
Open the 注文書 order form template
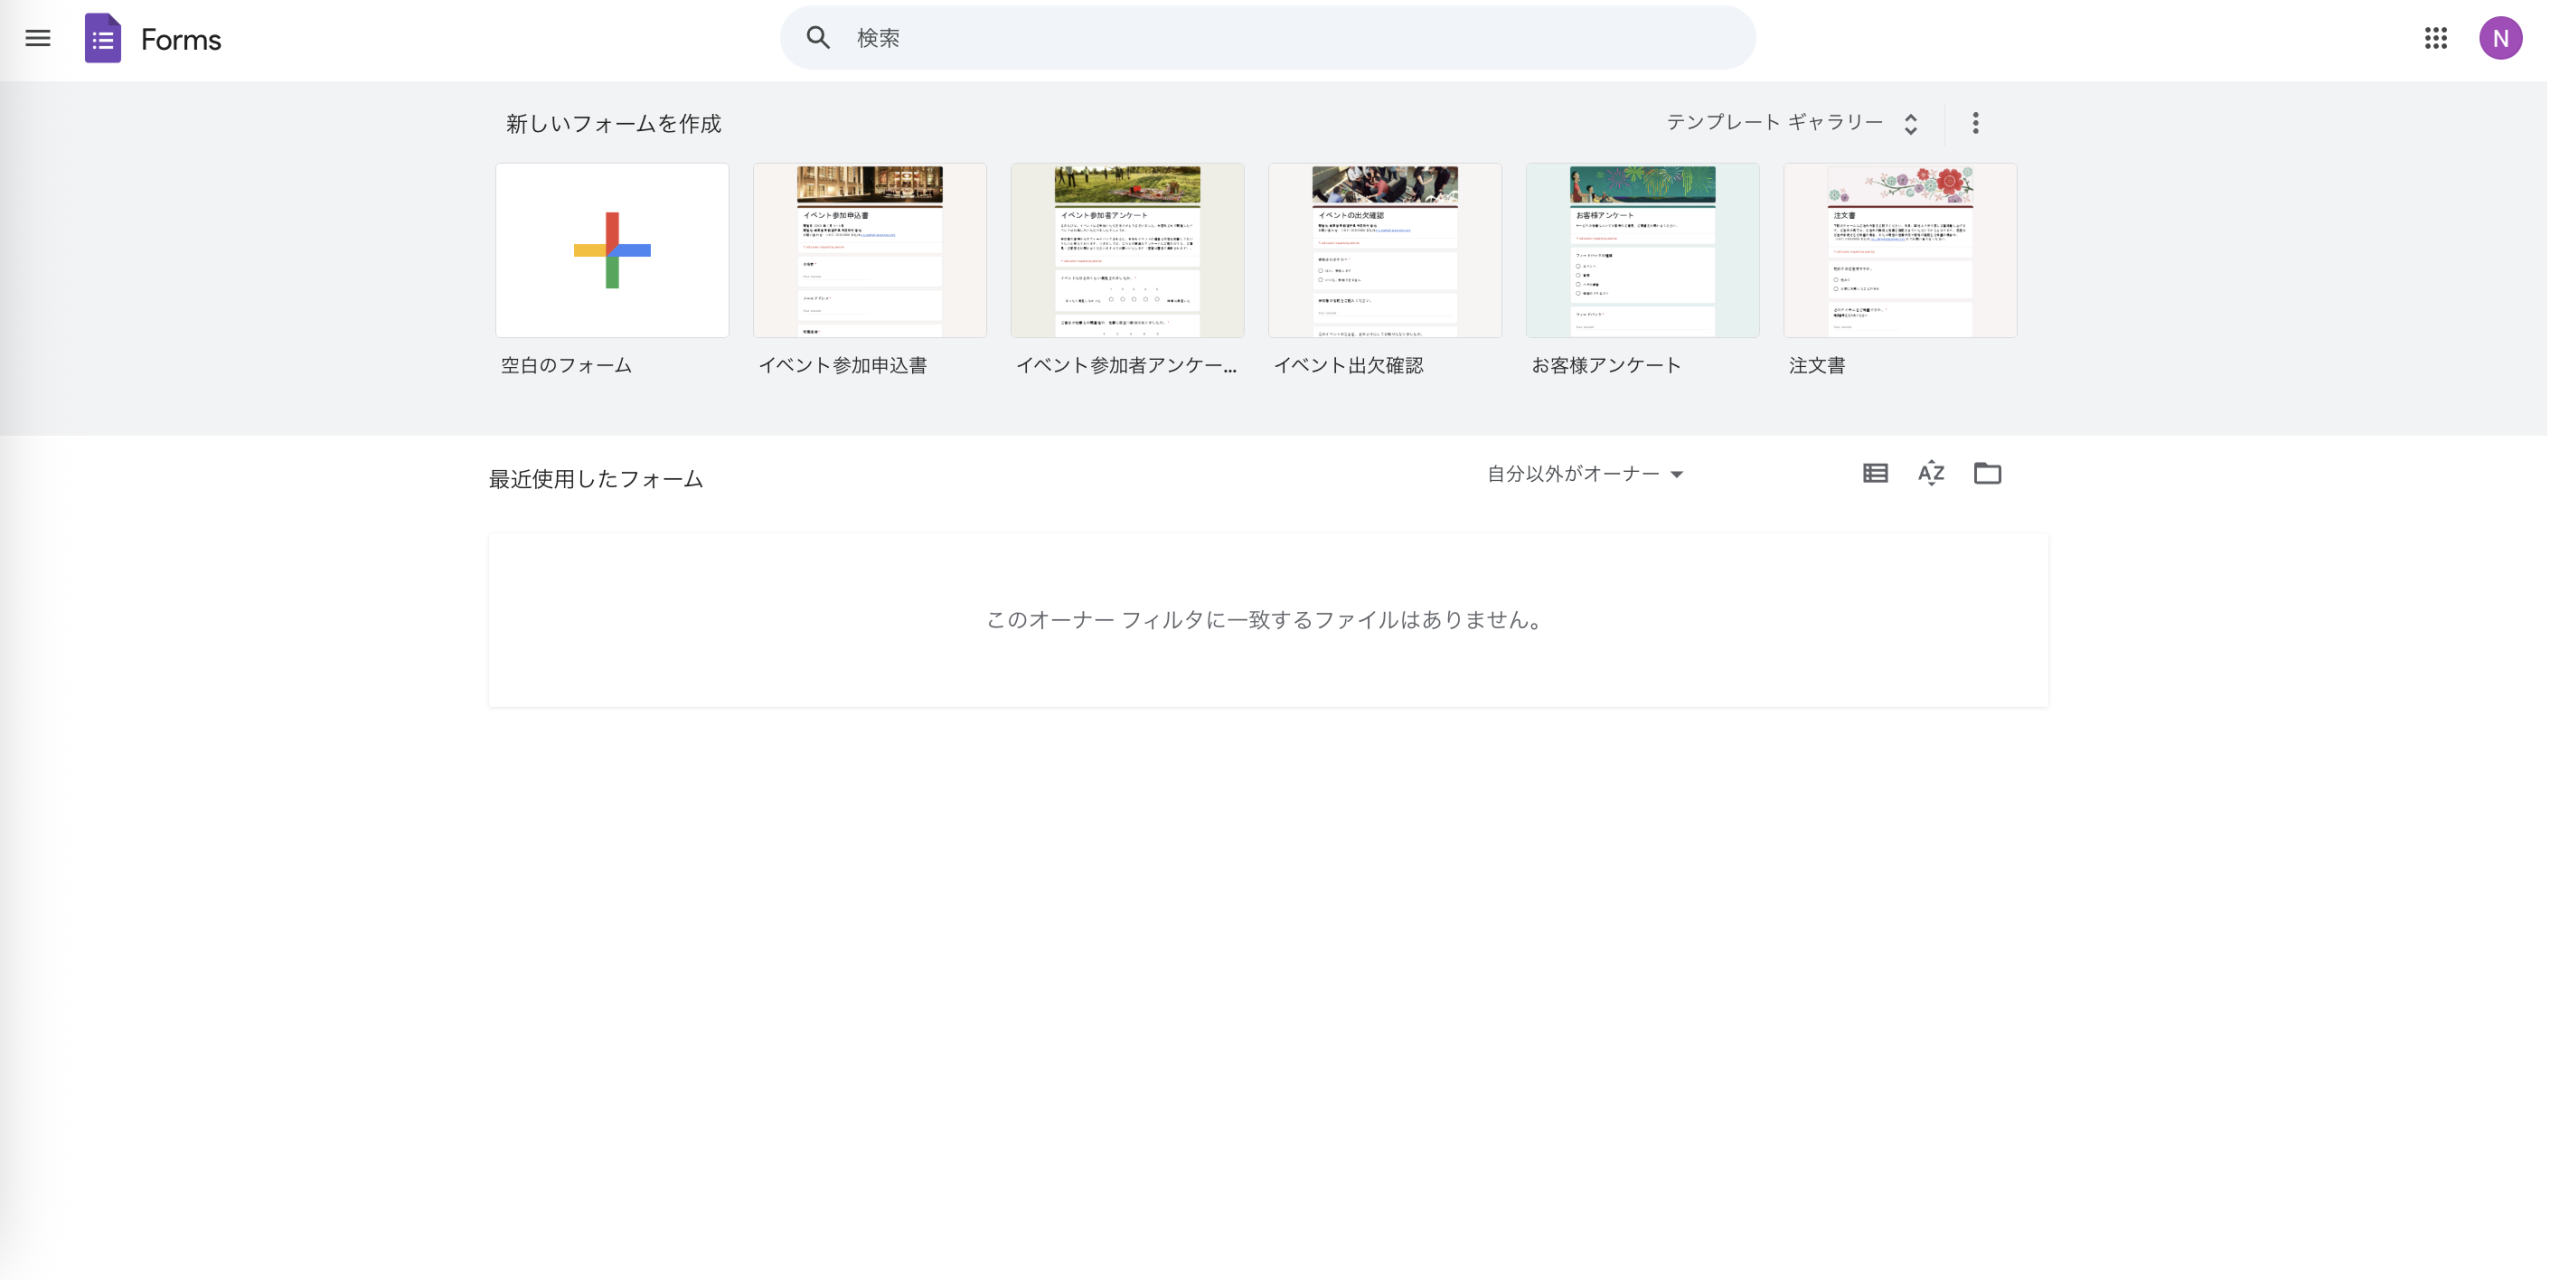tap(1899, 250)
